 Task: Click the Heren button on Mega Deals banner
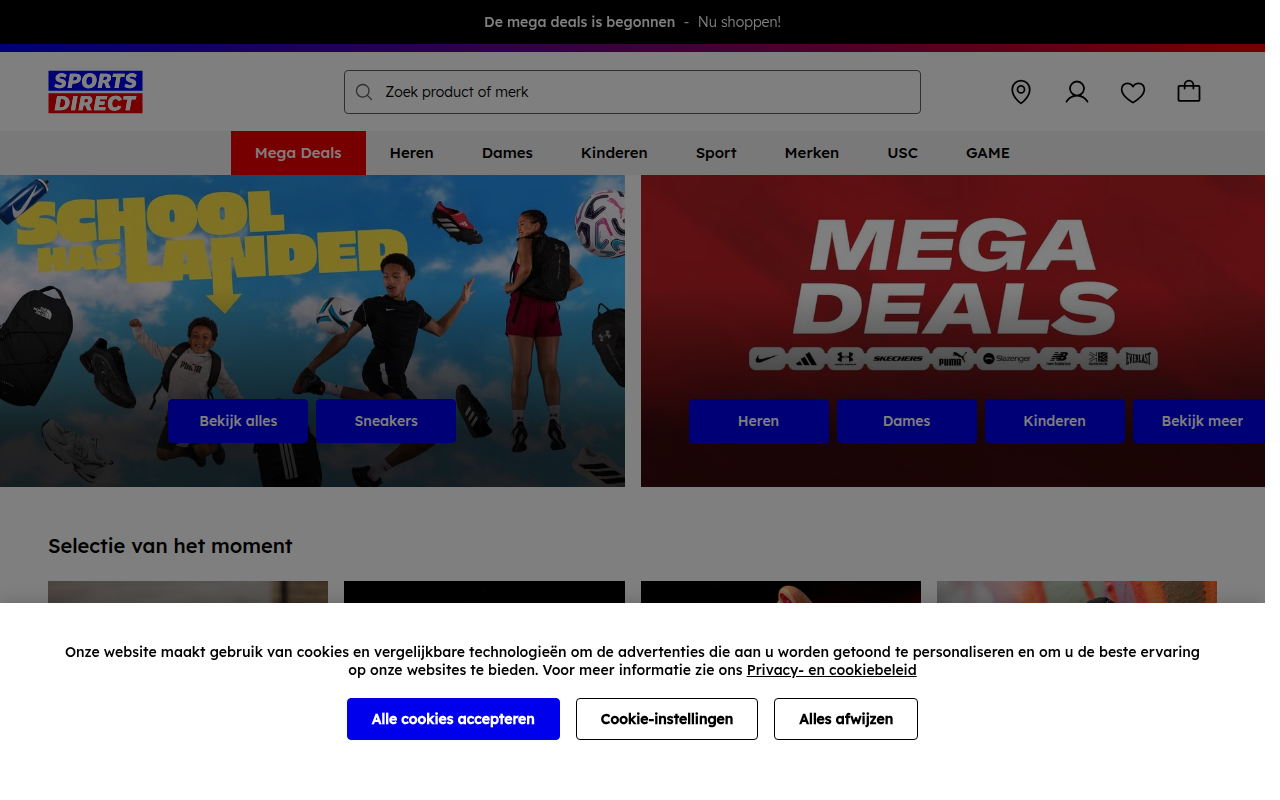click(x=759, y=421)
